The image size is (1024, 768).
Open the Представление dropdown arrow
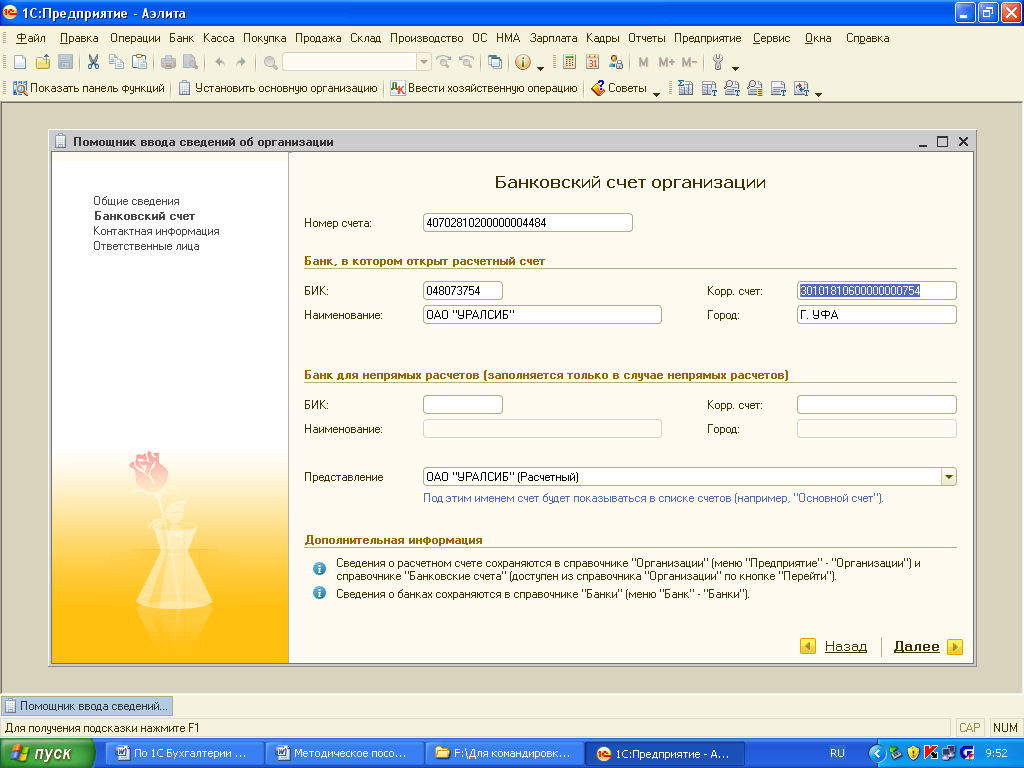(948, 477)
